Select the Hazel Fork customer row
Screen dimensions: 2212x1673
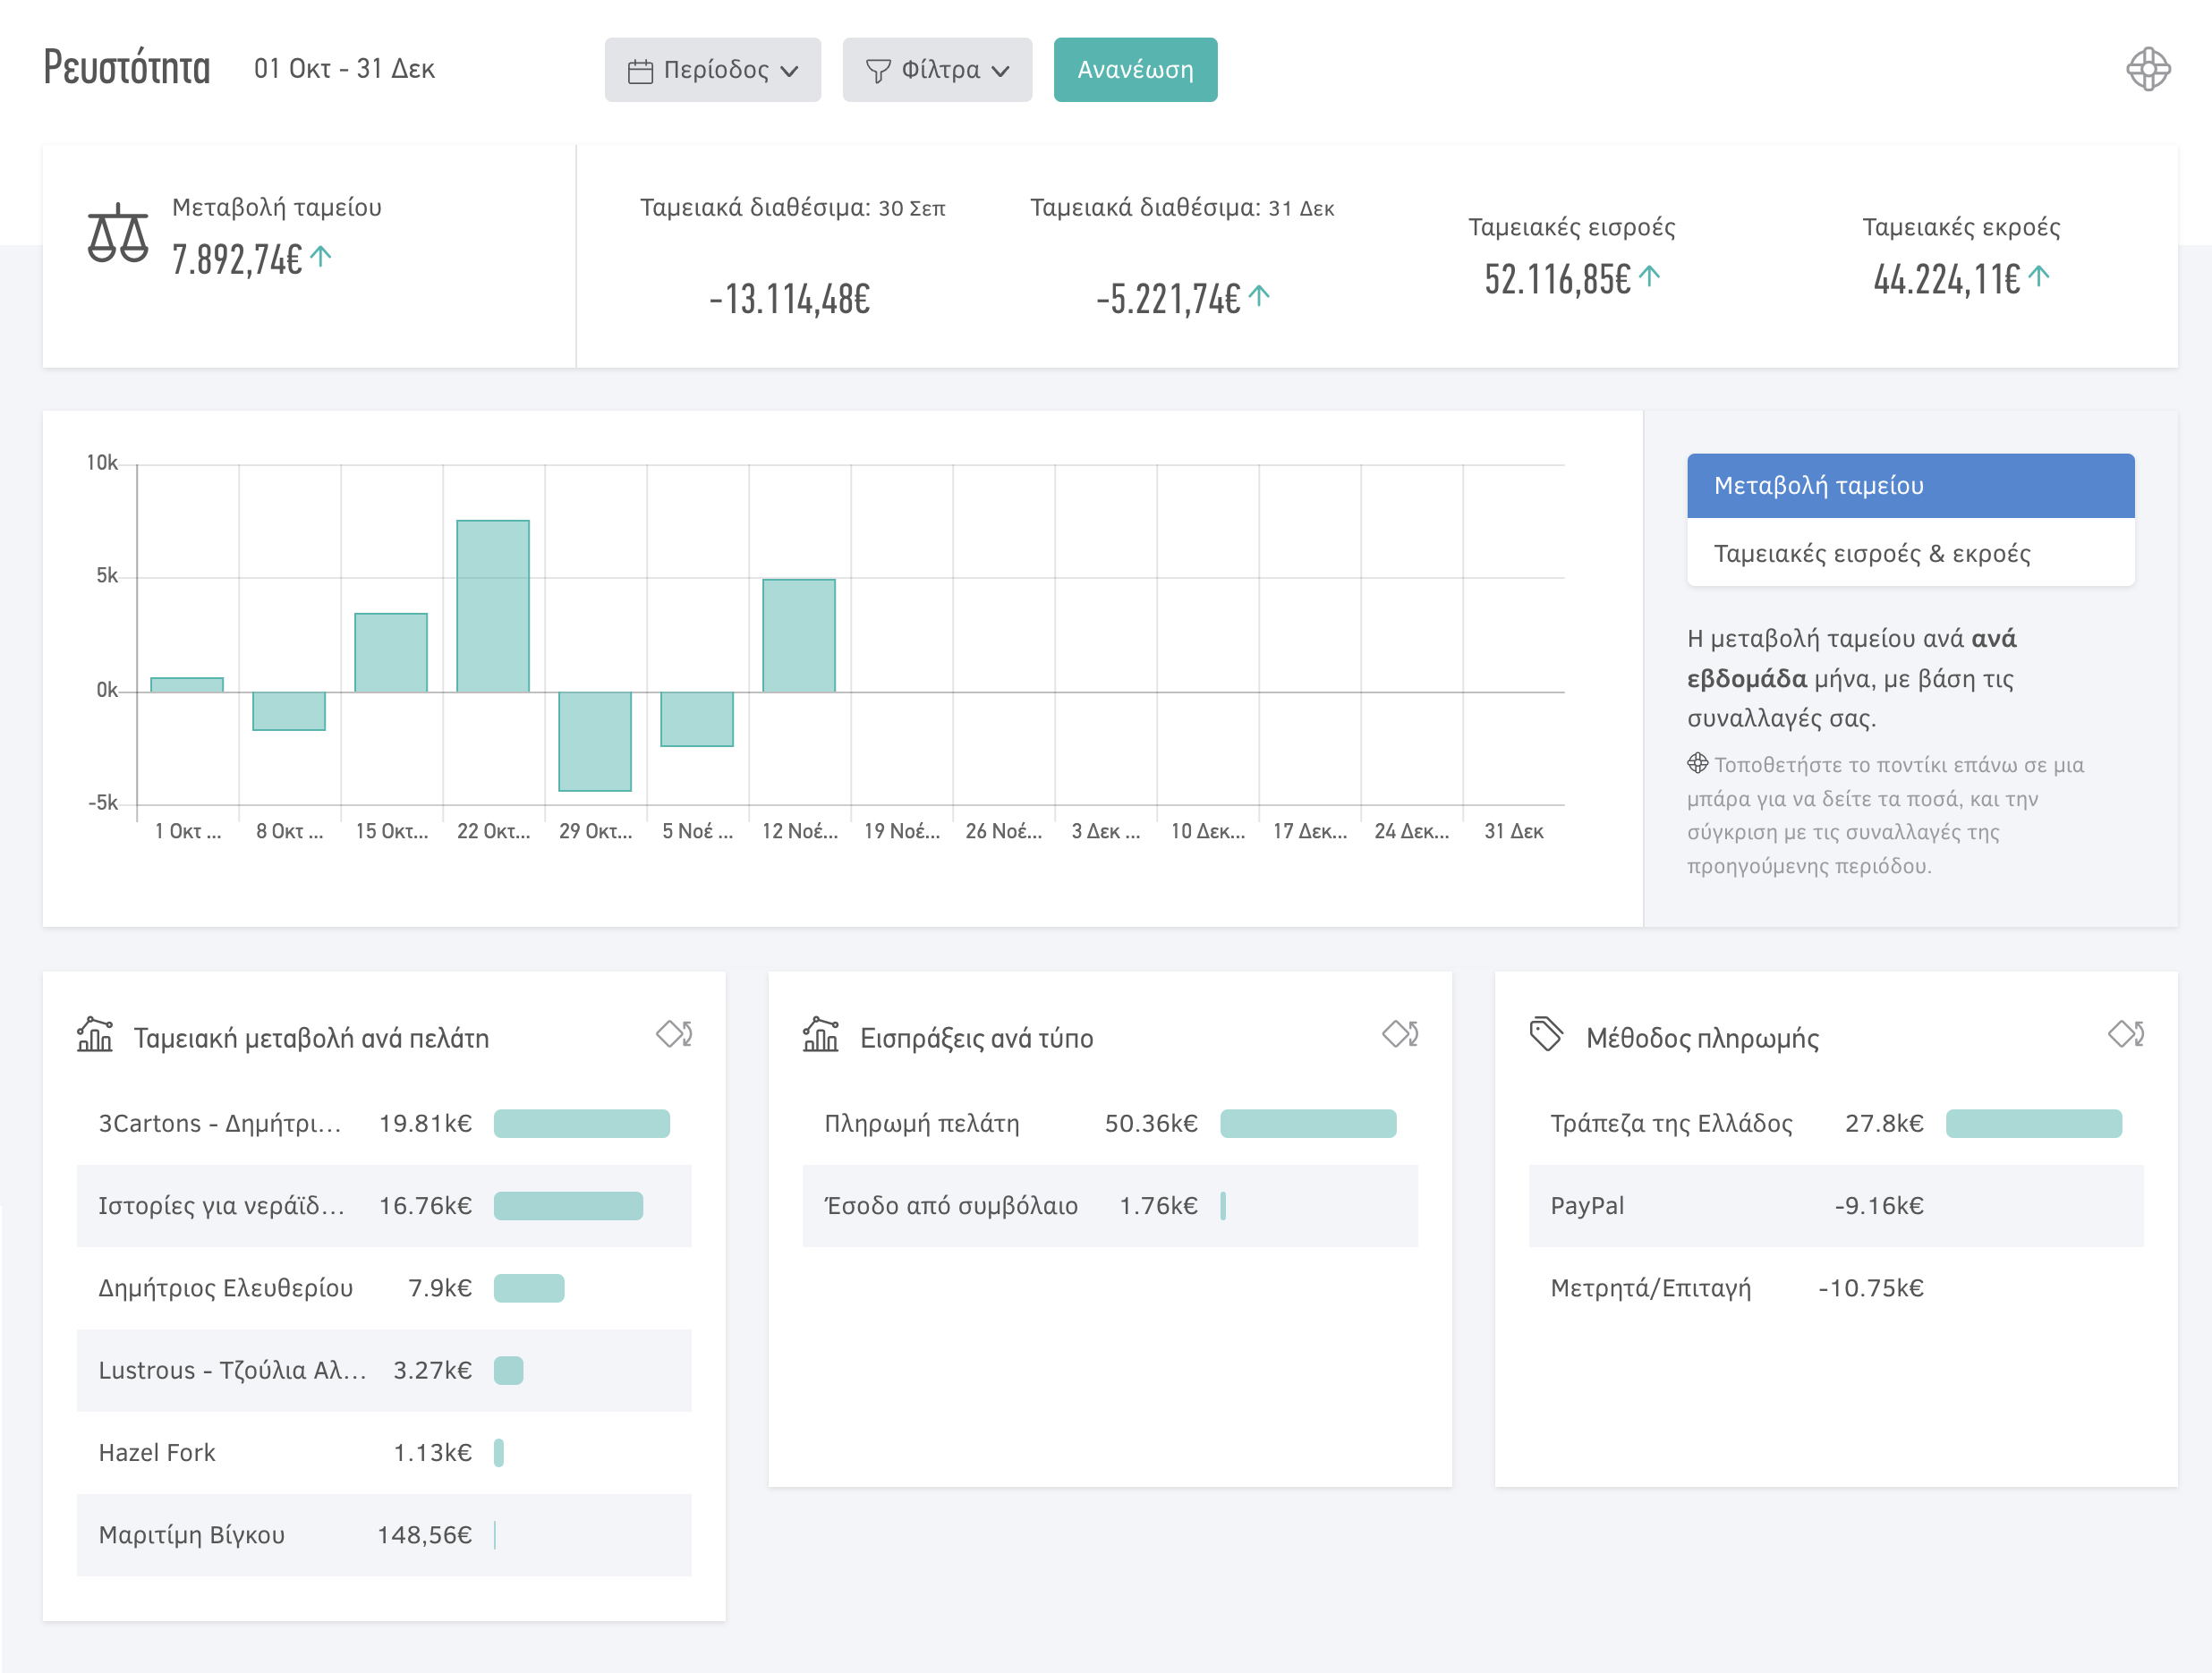tap(384, 1453)
